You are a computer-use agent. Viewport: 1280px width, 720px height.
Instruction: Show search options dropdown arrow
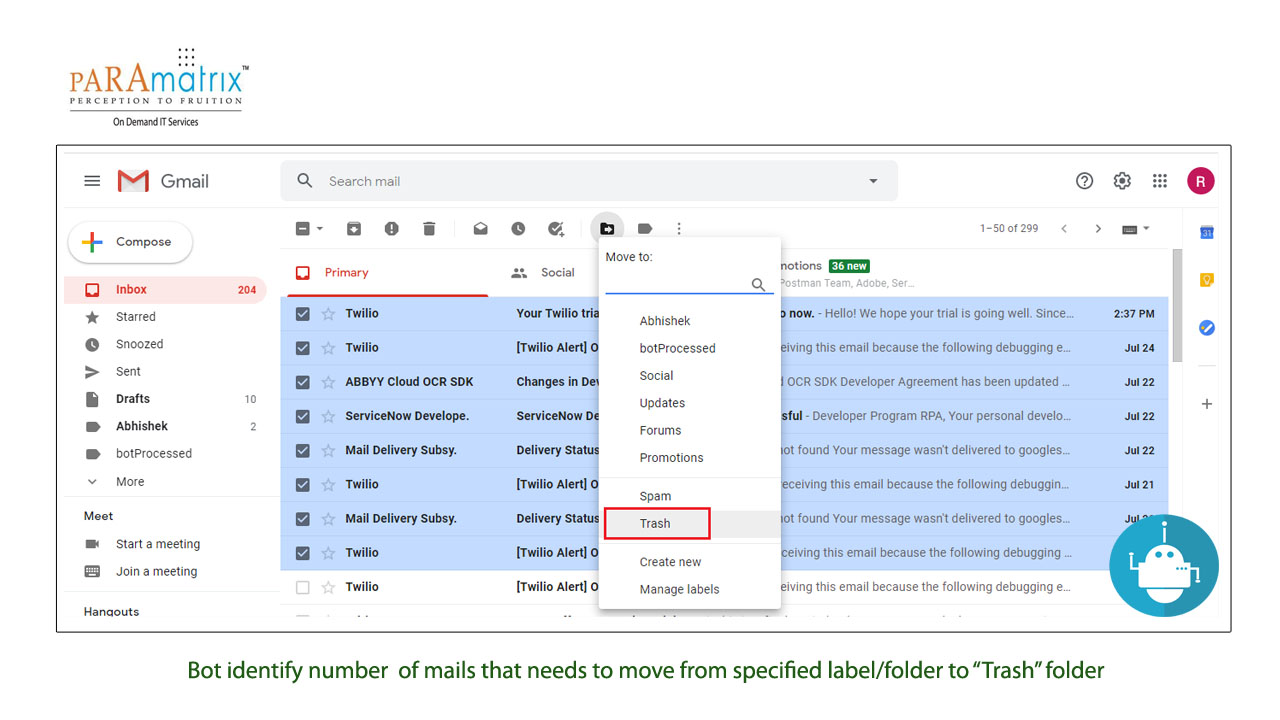pyautogui.click(x=873, y=181)
